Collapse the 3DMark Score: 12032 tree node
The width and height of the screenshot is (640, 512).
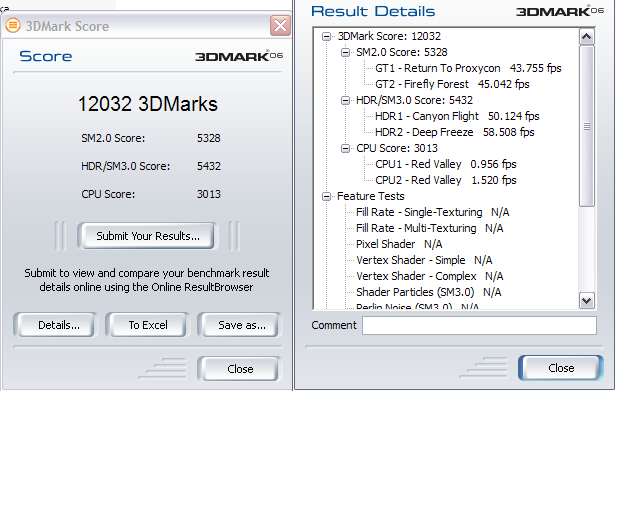click(326, 36)
